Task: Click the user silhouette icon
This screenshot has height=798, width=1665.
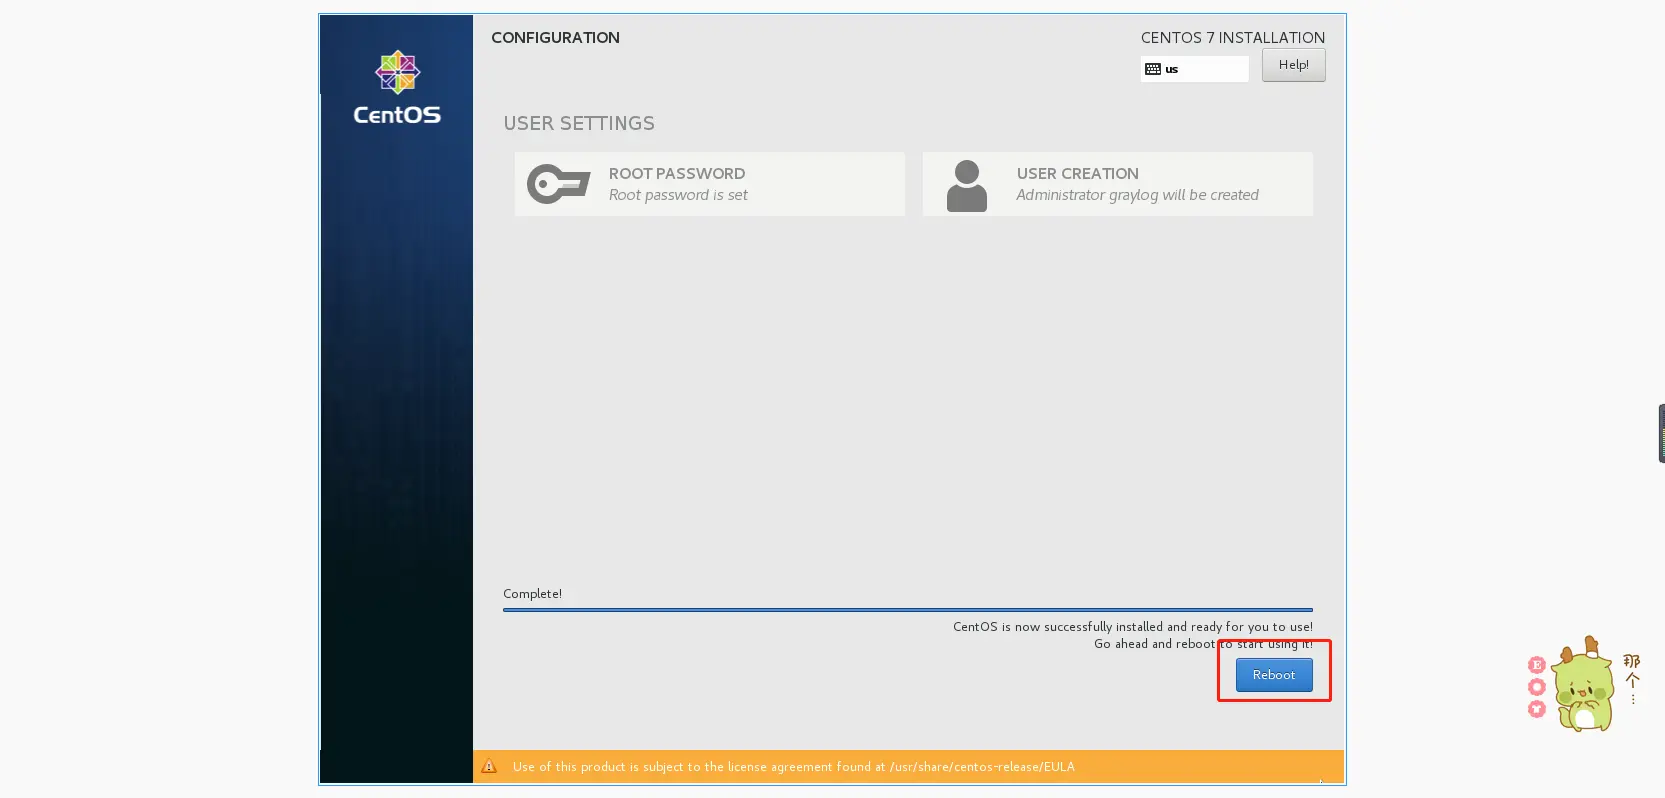Action: [x=967, y=186]
